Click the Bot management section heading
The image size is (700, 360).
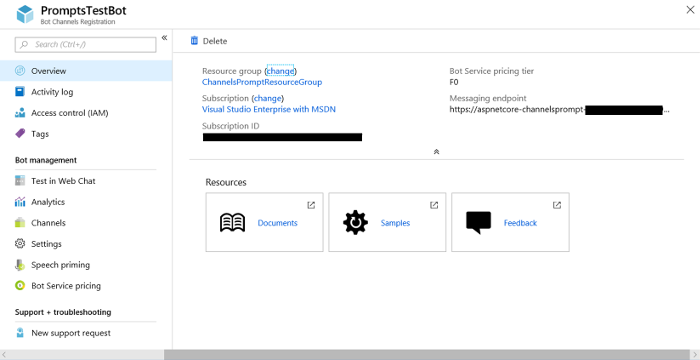pyautogui.click(x=46, y=160)
